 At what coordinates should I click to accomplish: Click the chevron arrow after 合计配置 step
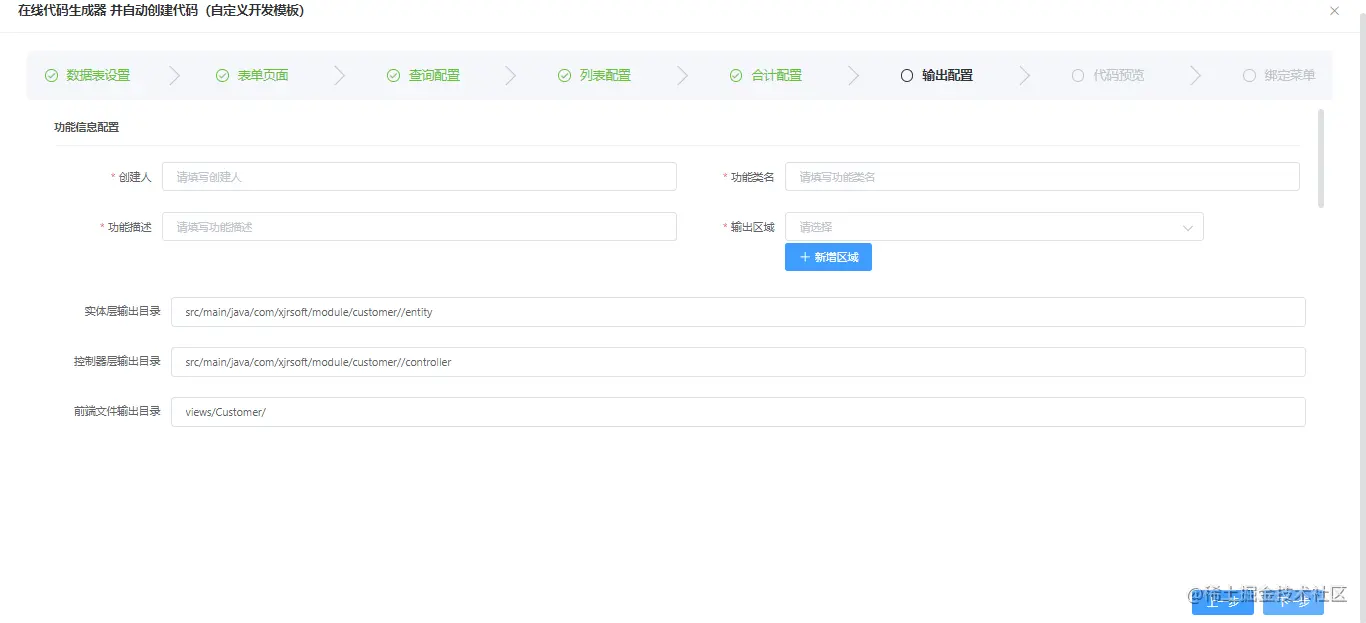click(x=854, y=75)
